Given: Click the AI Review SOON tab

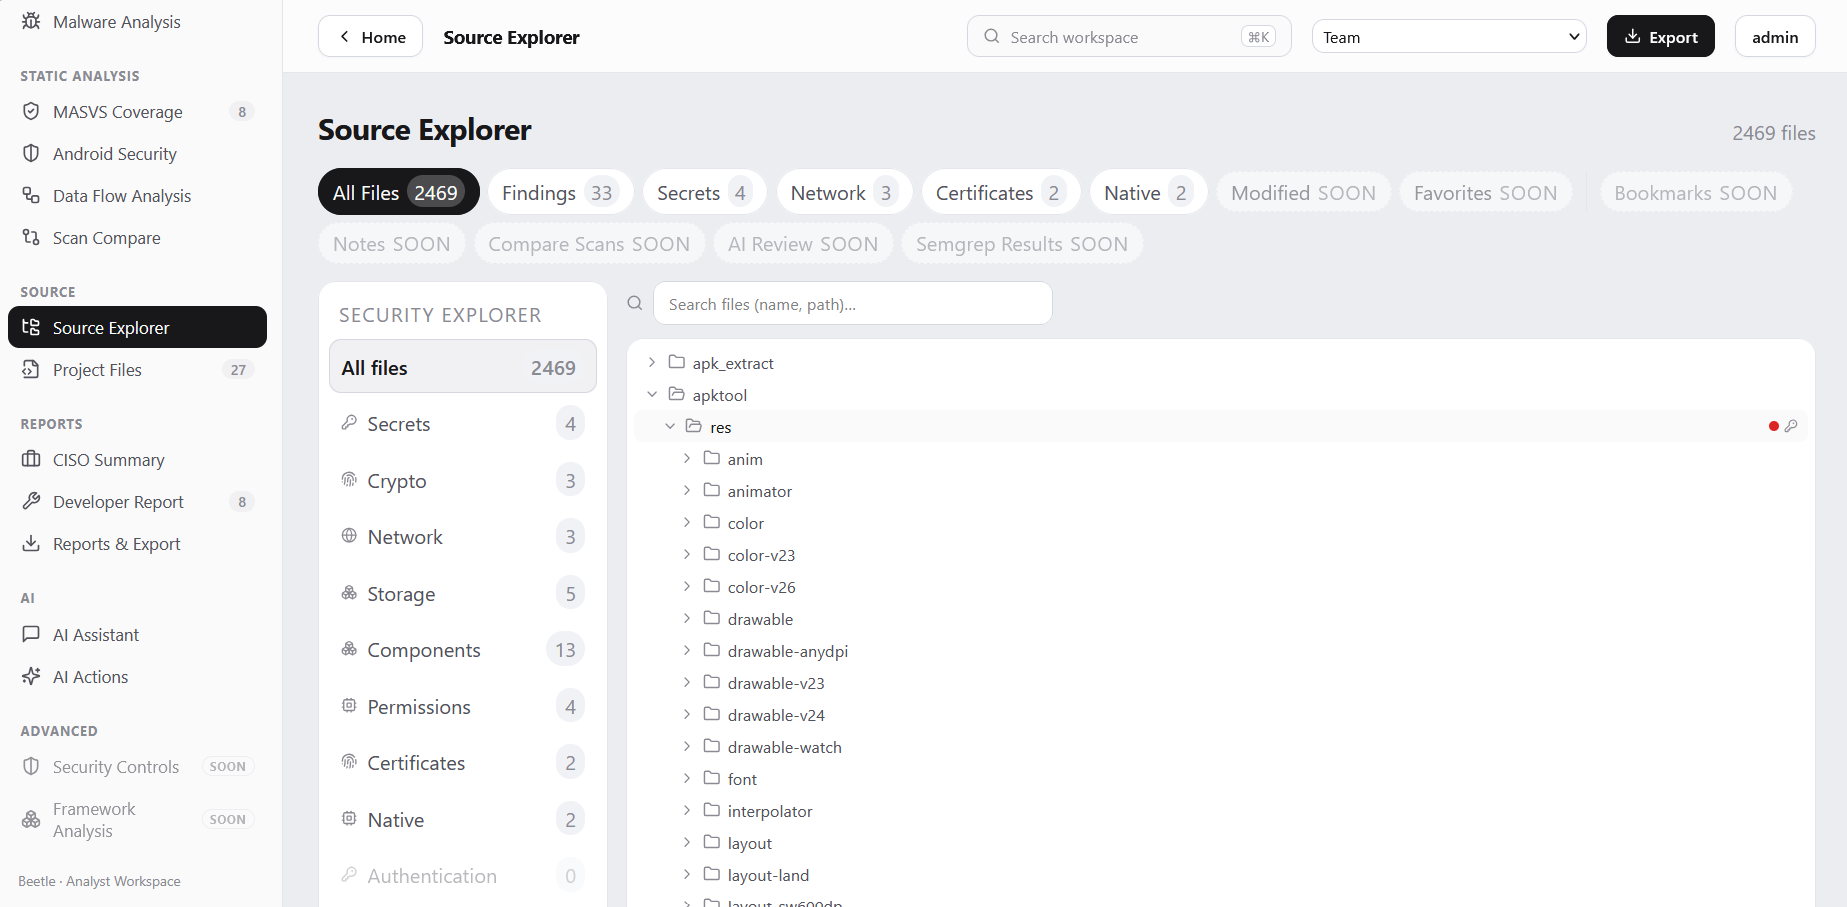Looking at the screenshot, I should 803,243.
